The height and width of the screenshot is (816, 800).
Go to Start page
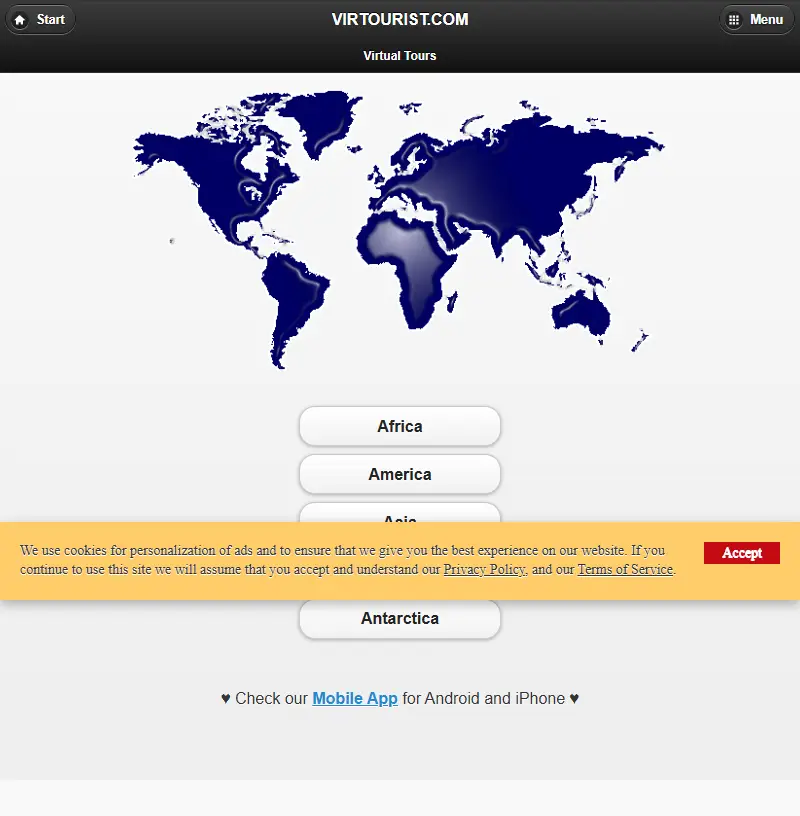point(40,20)
